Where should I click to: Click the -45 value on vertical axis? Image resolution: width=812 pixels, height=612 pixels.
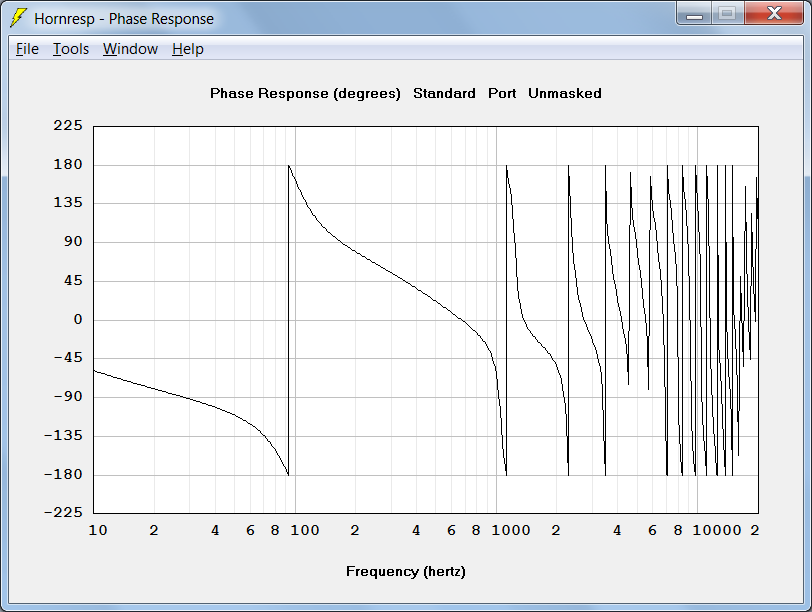tap(68, 358)
